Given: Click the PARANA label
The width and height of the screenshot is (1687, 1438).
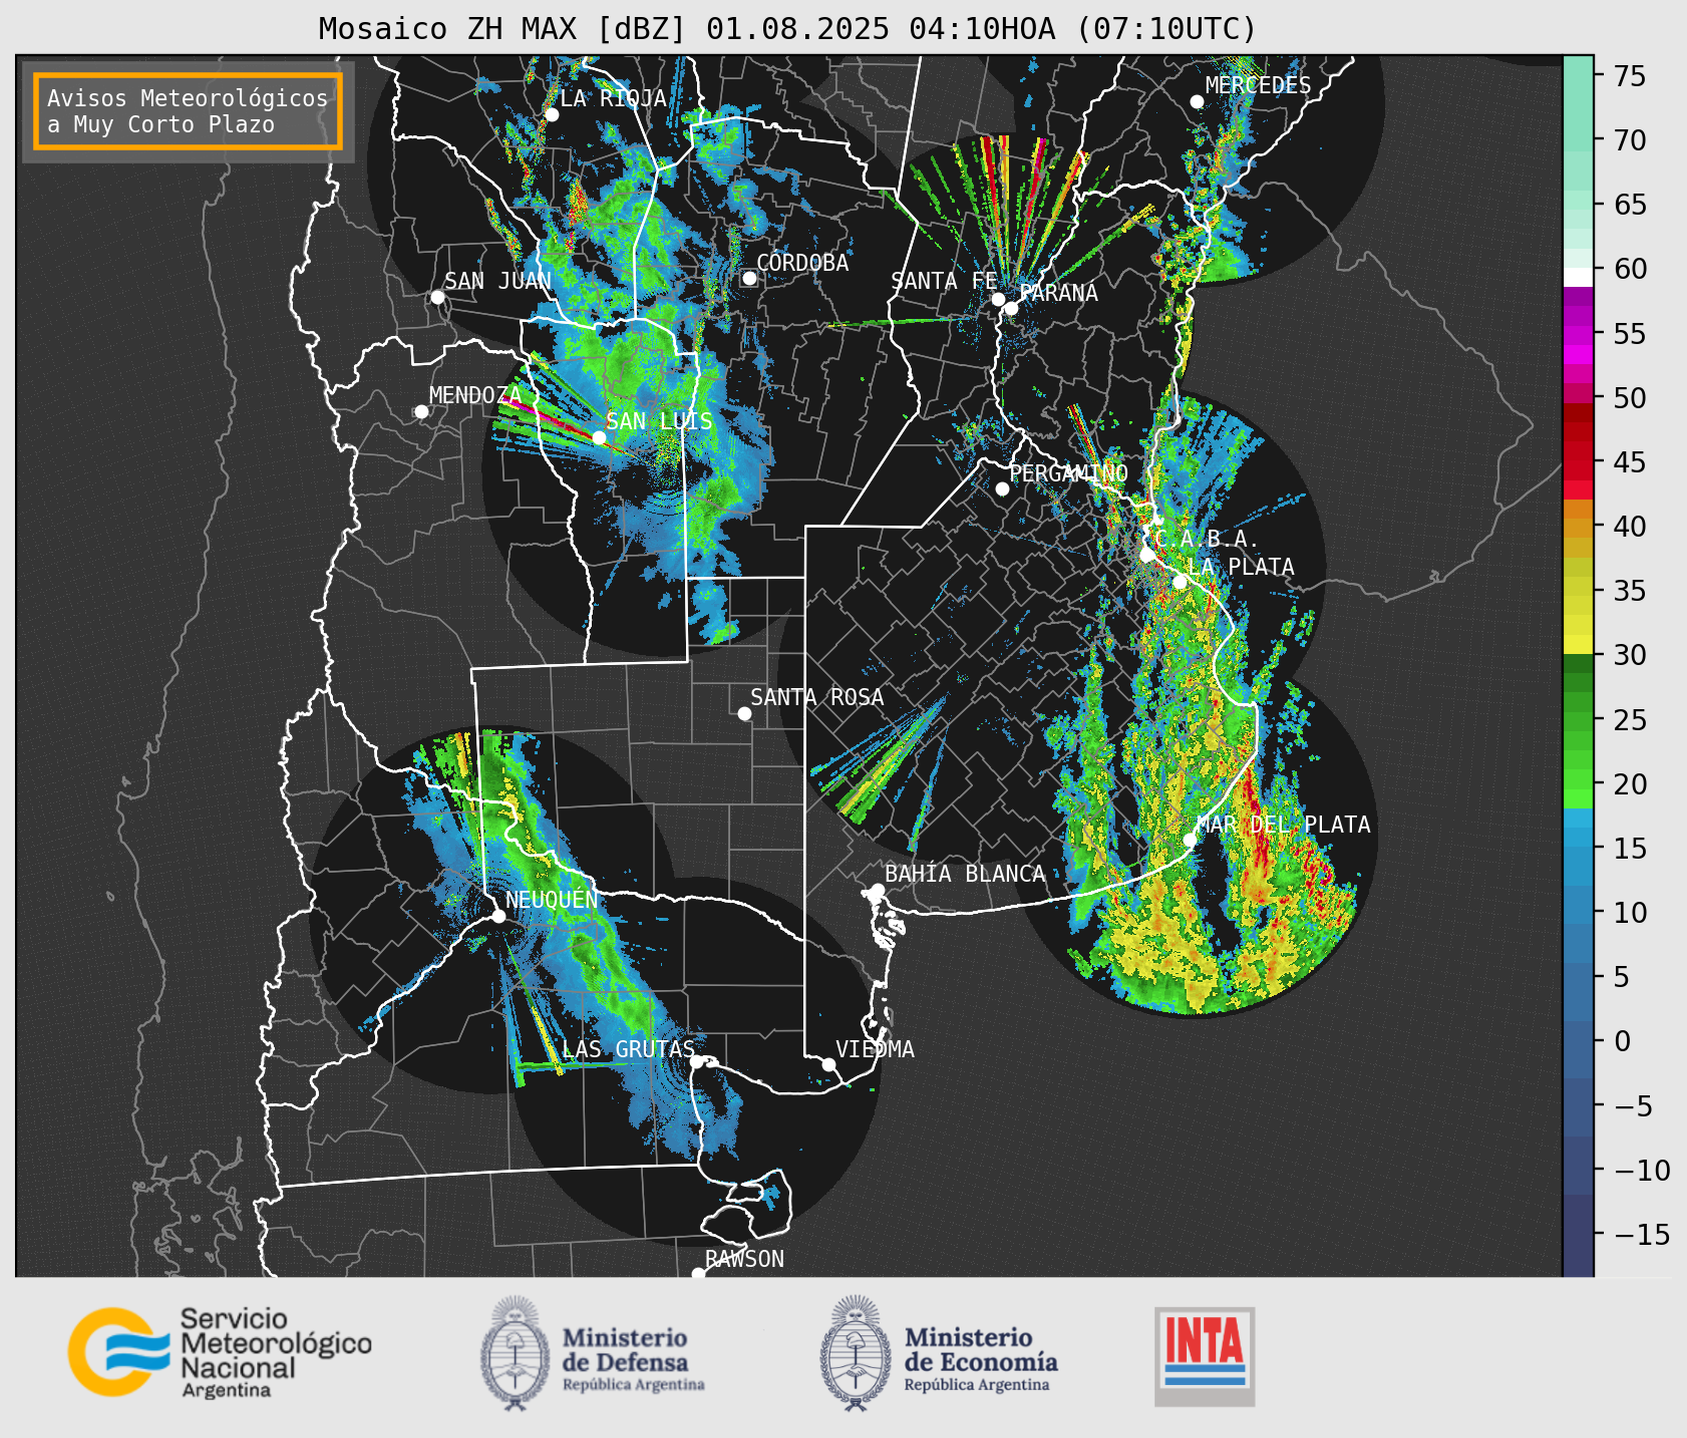Looking at the screenshot, I should (x=1058, y=293).
